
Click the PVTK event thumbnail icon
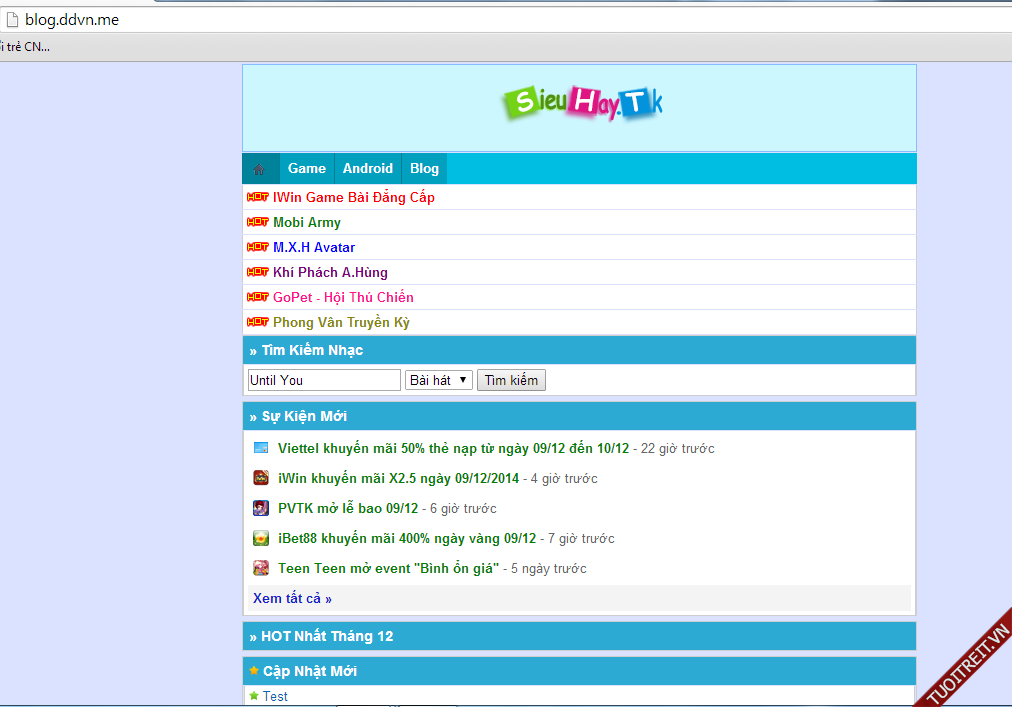coord(261,508)
